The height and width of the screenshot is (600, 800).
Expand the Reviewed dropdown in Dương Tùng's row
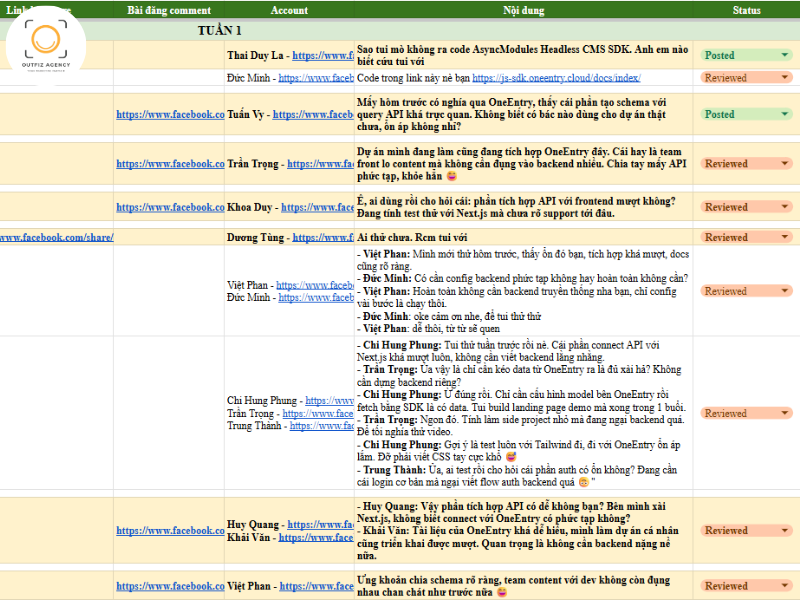tap(784, 238)
